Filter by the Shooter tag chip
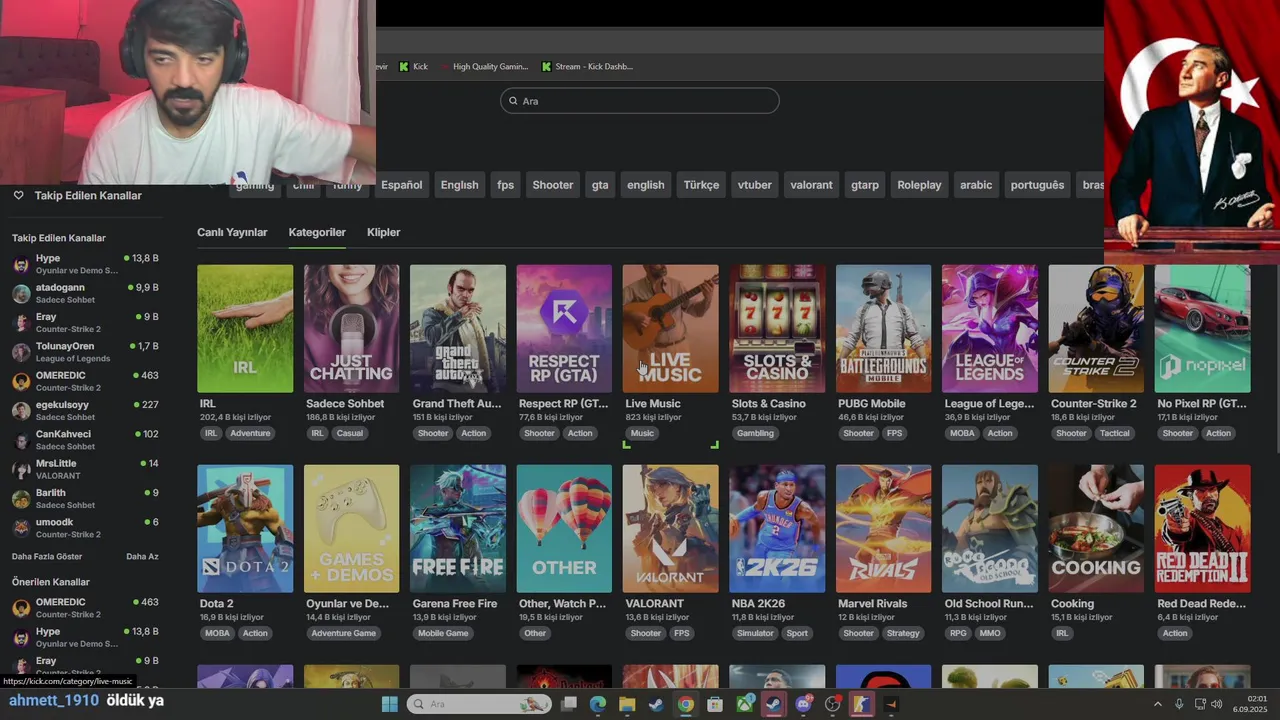Image resolution: width=1280 pixels, height=720 pixels. (553, 185)
